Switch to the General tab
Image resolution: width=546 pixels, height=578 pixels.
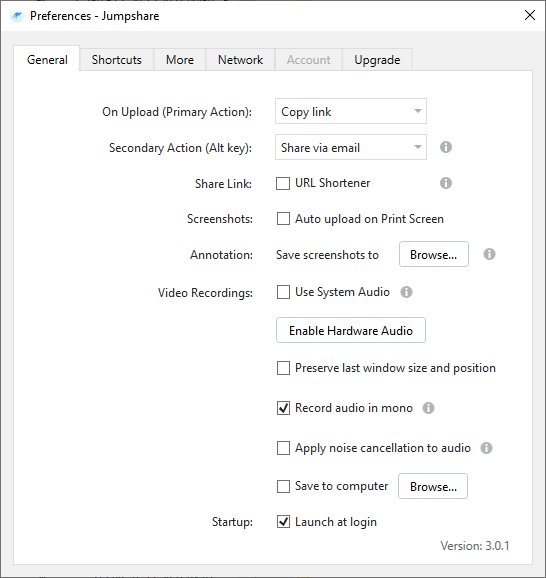(47, 59)
